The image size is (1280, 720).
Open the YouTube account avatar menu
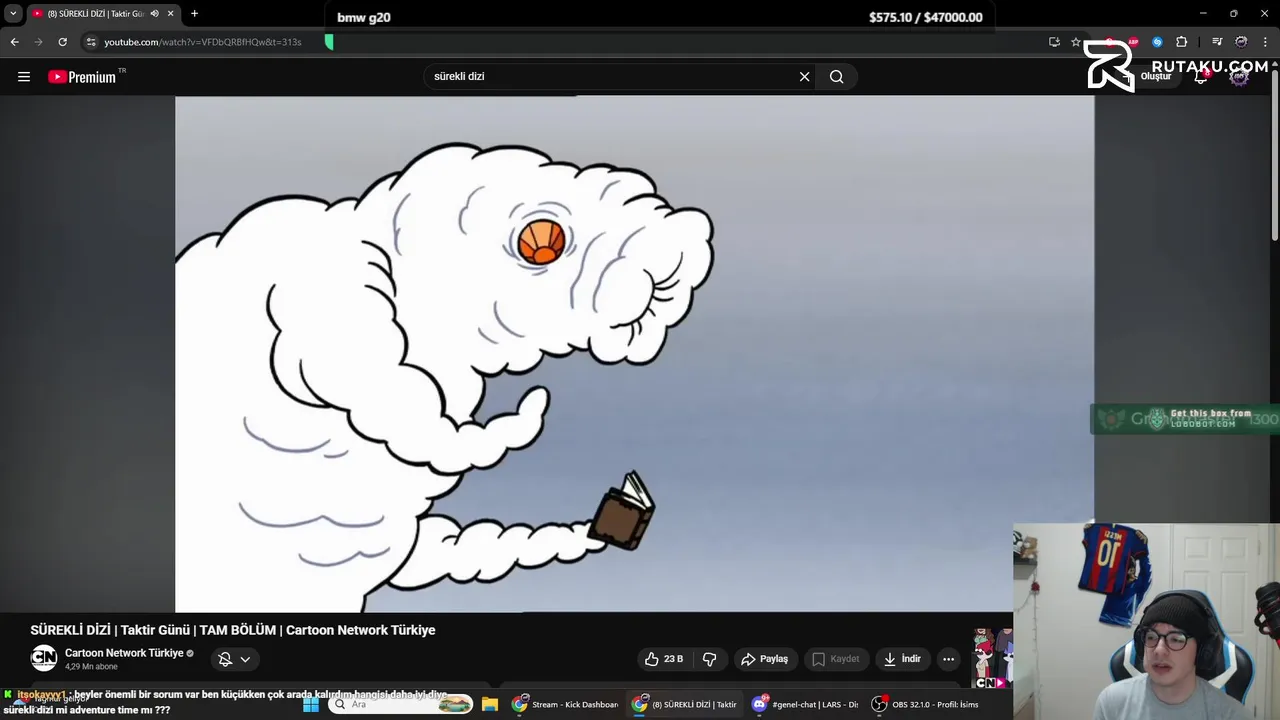tap(1239, 76)
